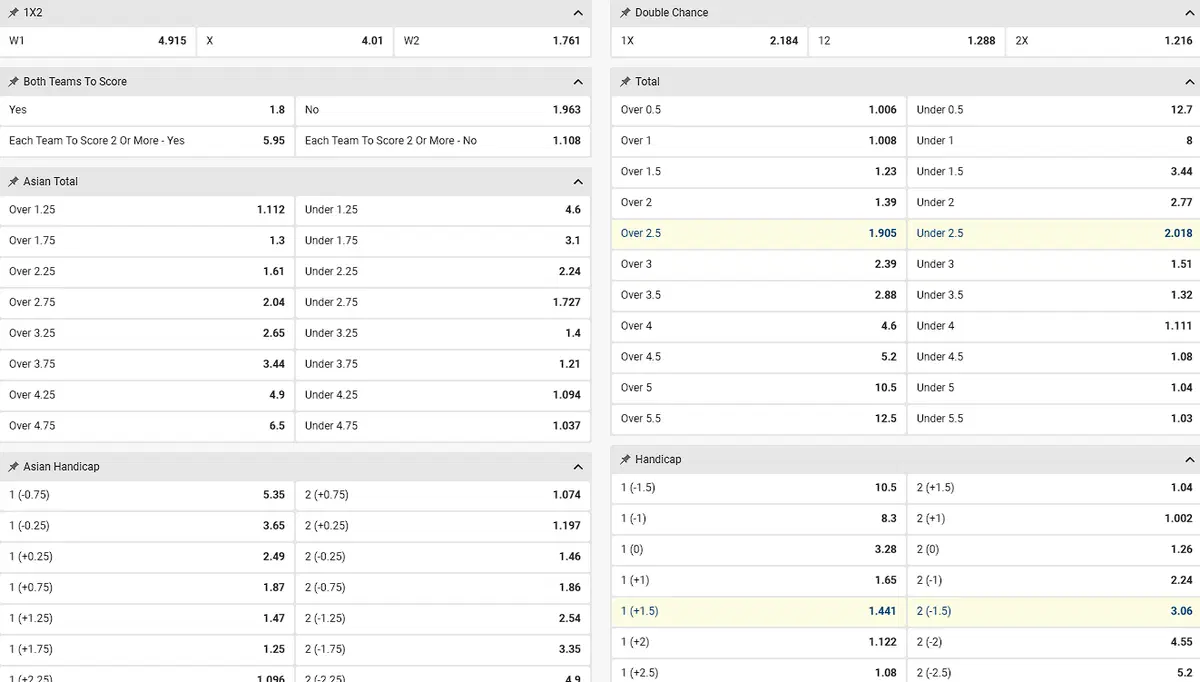Collapse the 1X2 section

point(578,13)
